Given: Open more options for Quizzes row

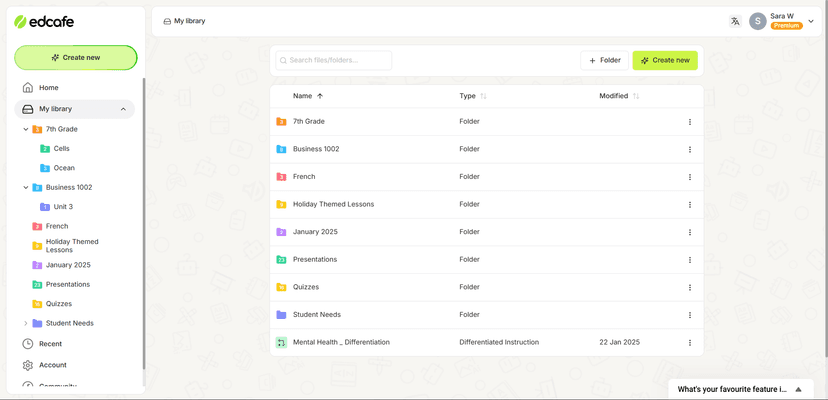Looking at the screenshot, I should click(x=690, y=287).
